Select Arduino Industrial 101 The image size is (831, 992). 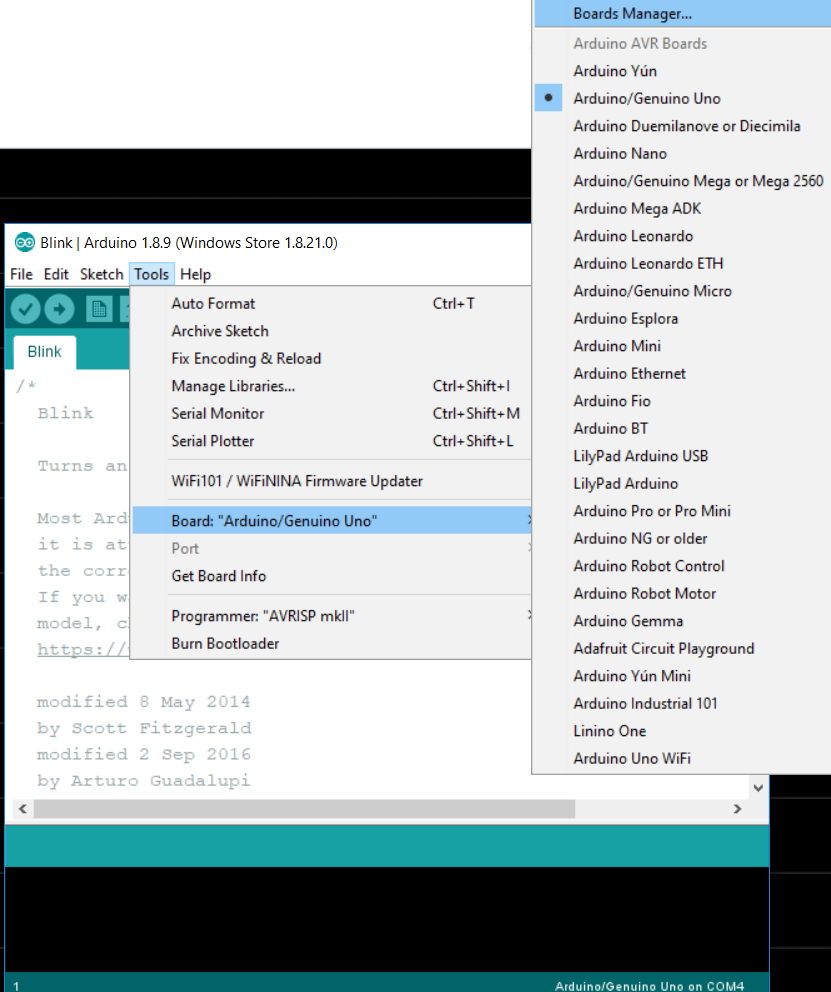tap(682, 704)
